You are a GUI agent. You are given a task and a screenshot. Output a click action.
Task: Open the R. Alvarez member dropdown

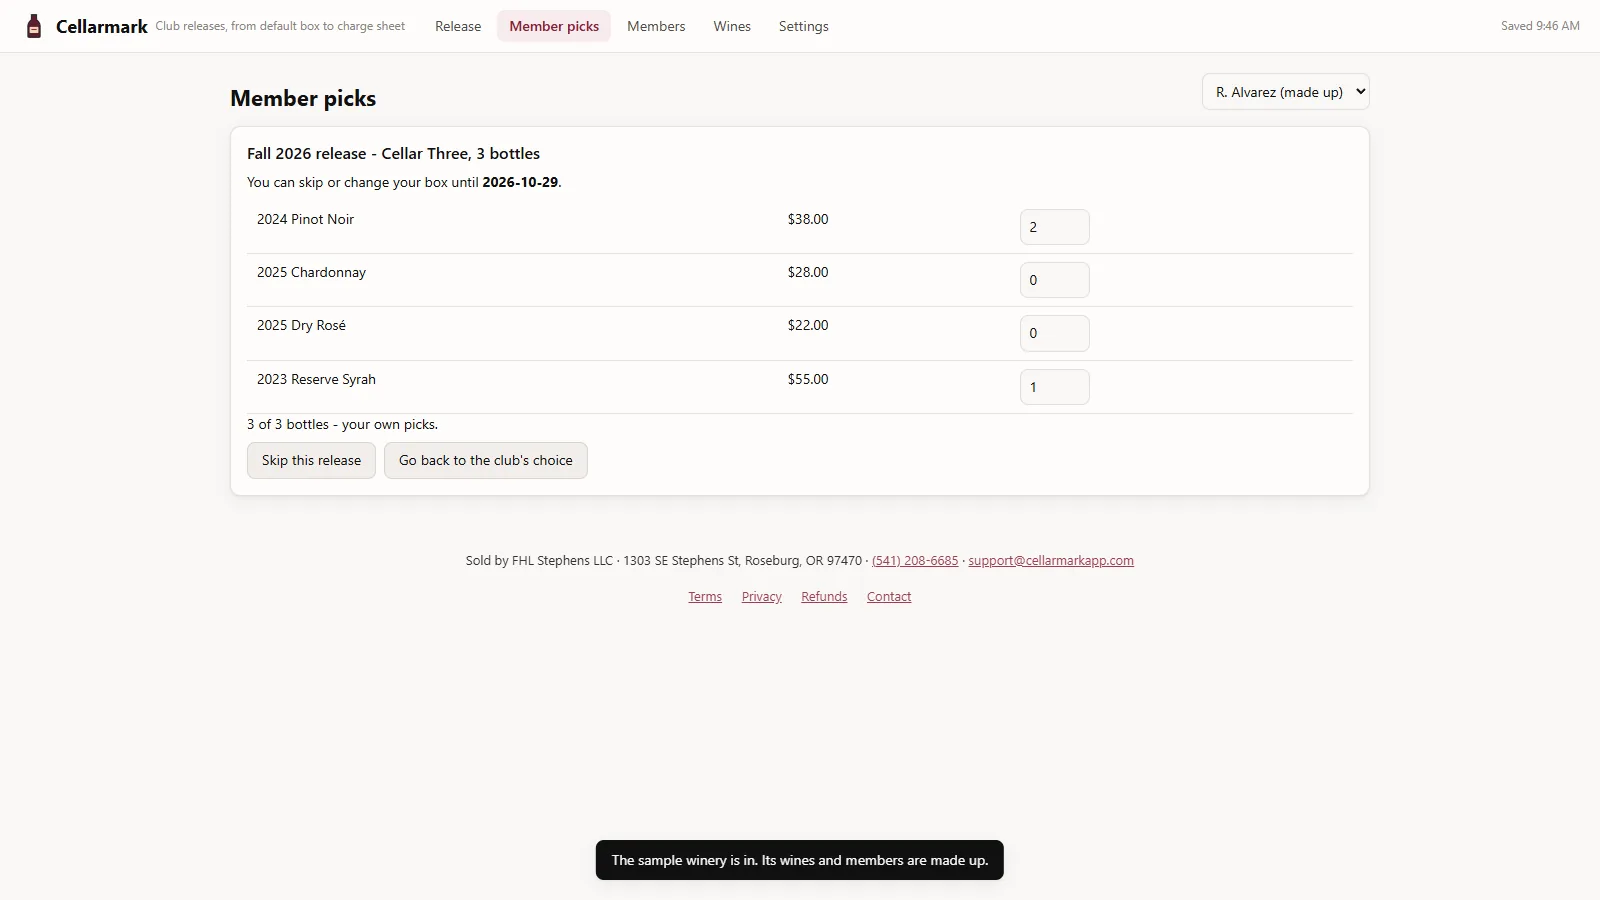(x=1285, y=92)
